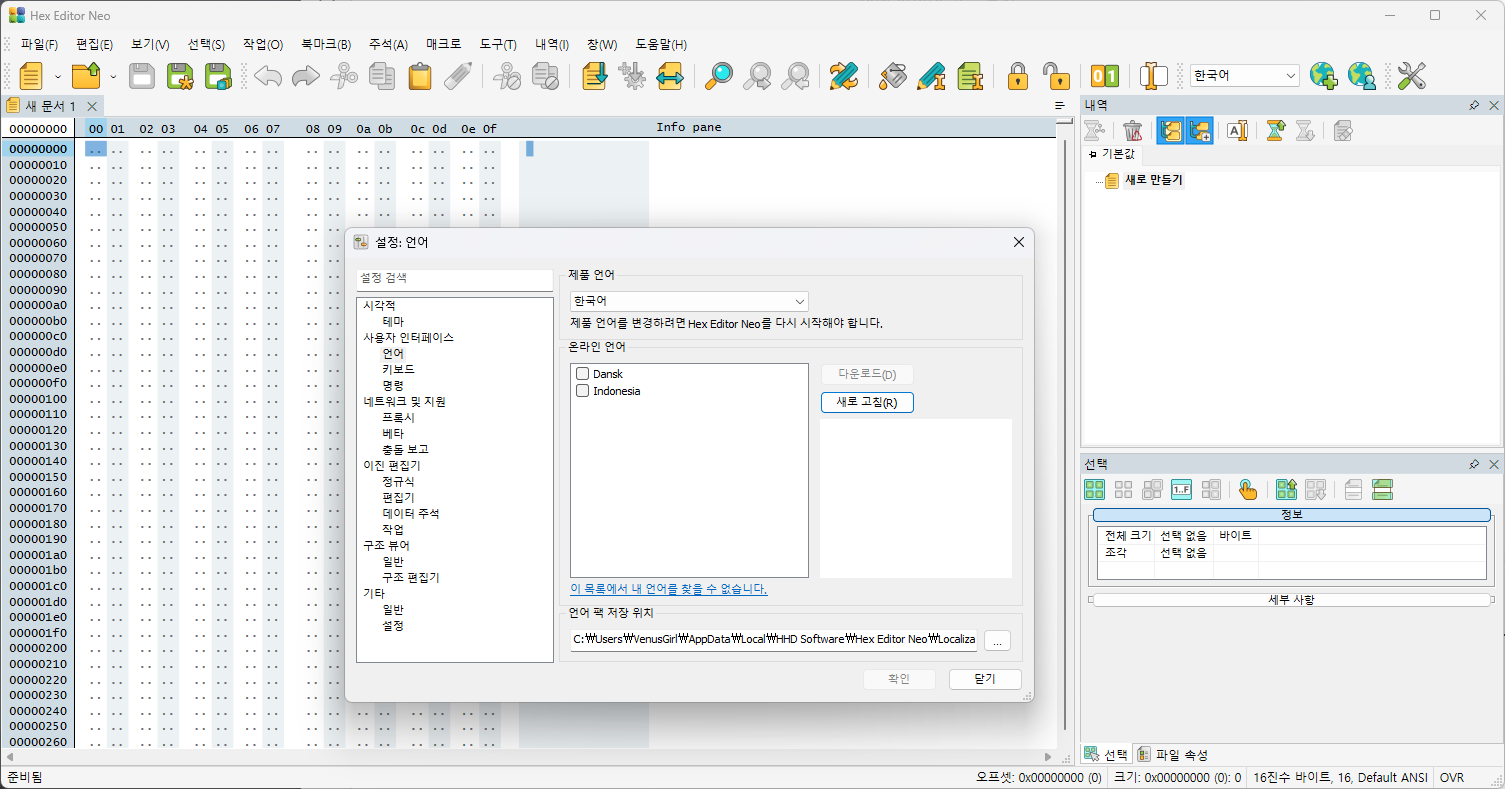The width and height of the screenshot is (1505, 789).
Task: Check the Dansk language checkbox
Action: pyautogui.click(x=582, y=374)
